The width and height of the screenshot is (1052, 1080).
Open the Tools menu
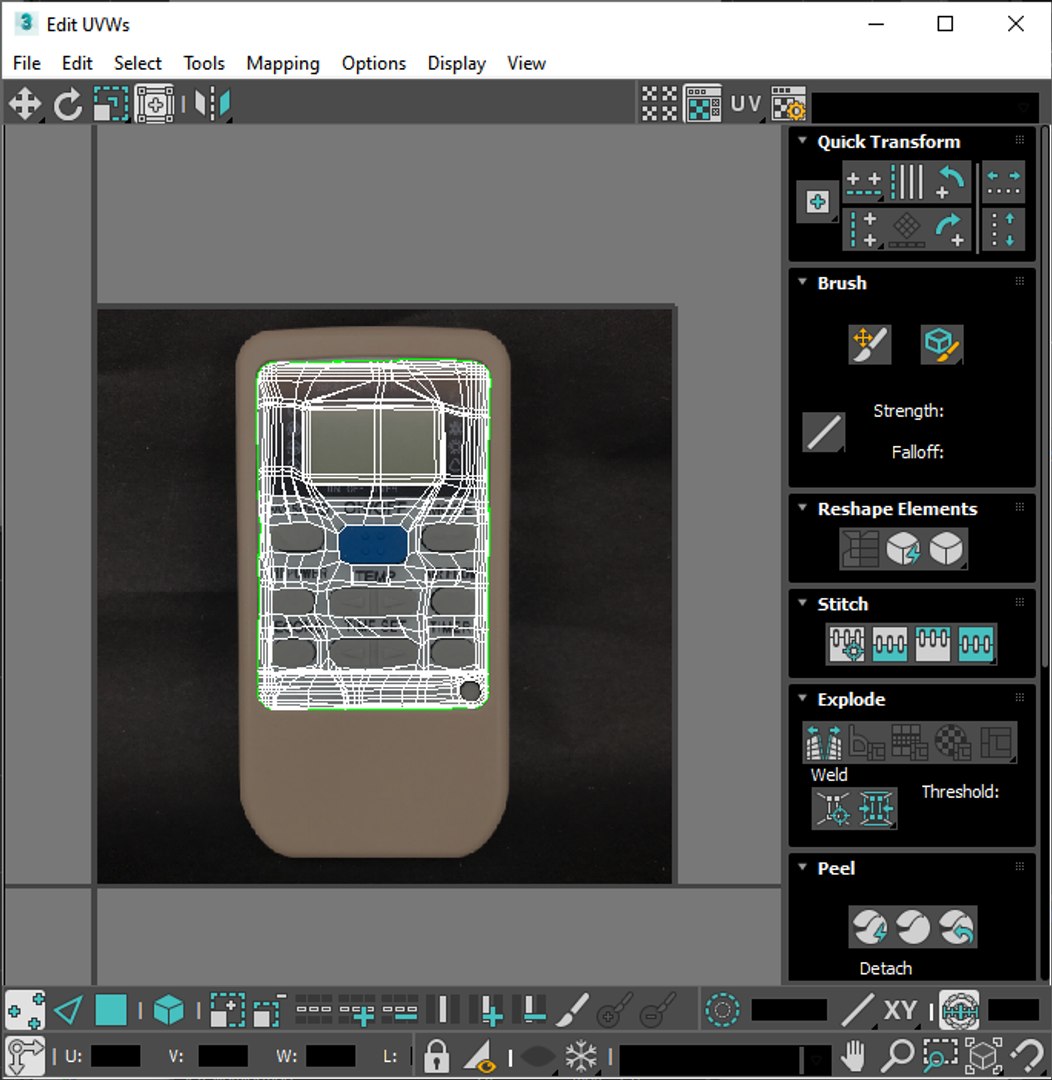(204, 63)
